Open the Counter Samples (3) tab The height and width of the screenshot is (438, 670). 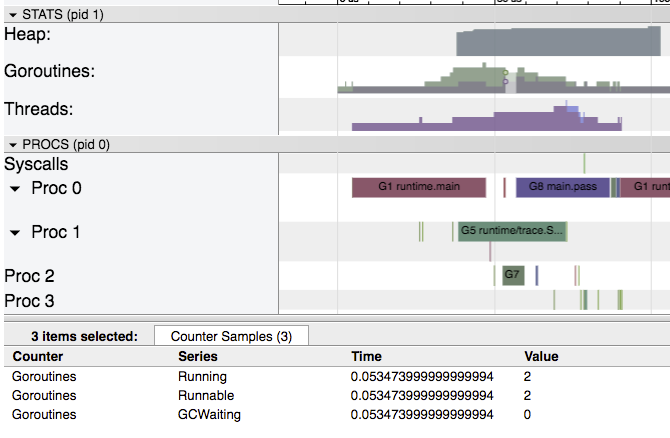coord(231,336)
